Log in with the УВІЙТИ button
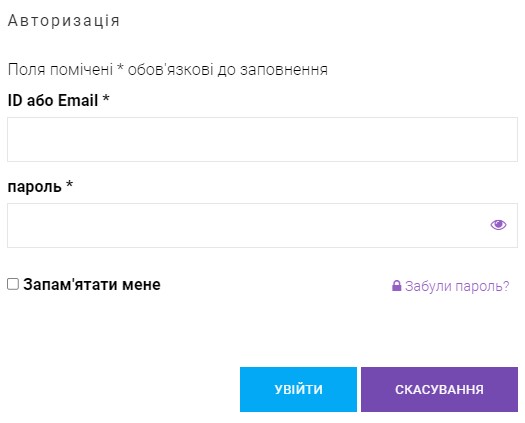525x423 pixels. coord(298,389)
